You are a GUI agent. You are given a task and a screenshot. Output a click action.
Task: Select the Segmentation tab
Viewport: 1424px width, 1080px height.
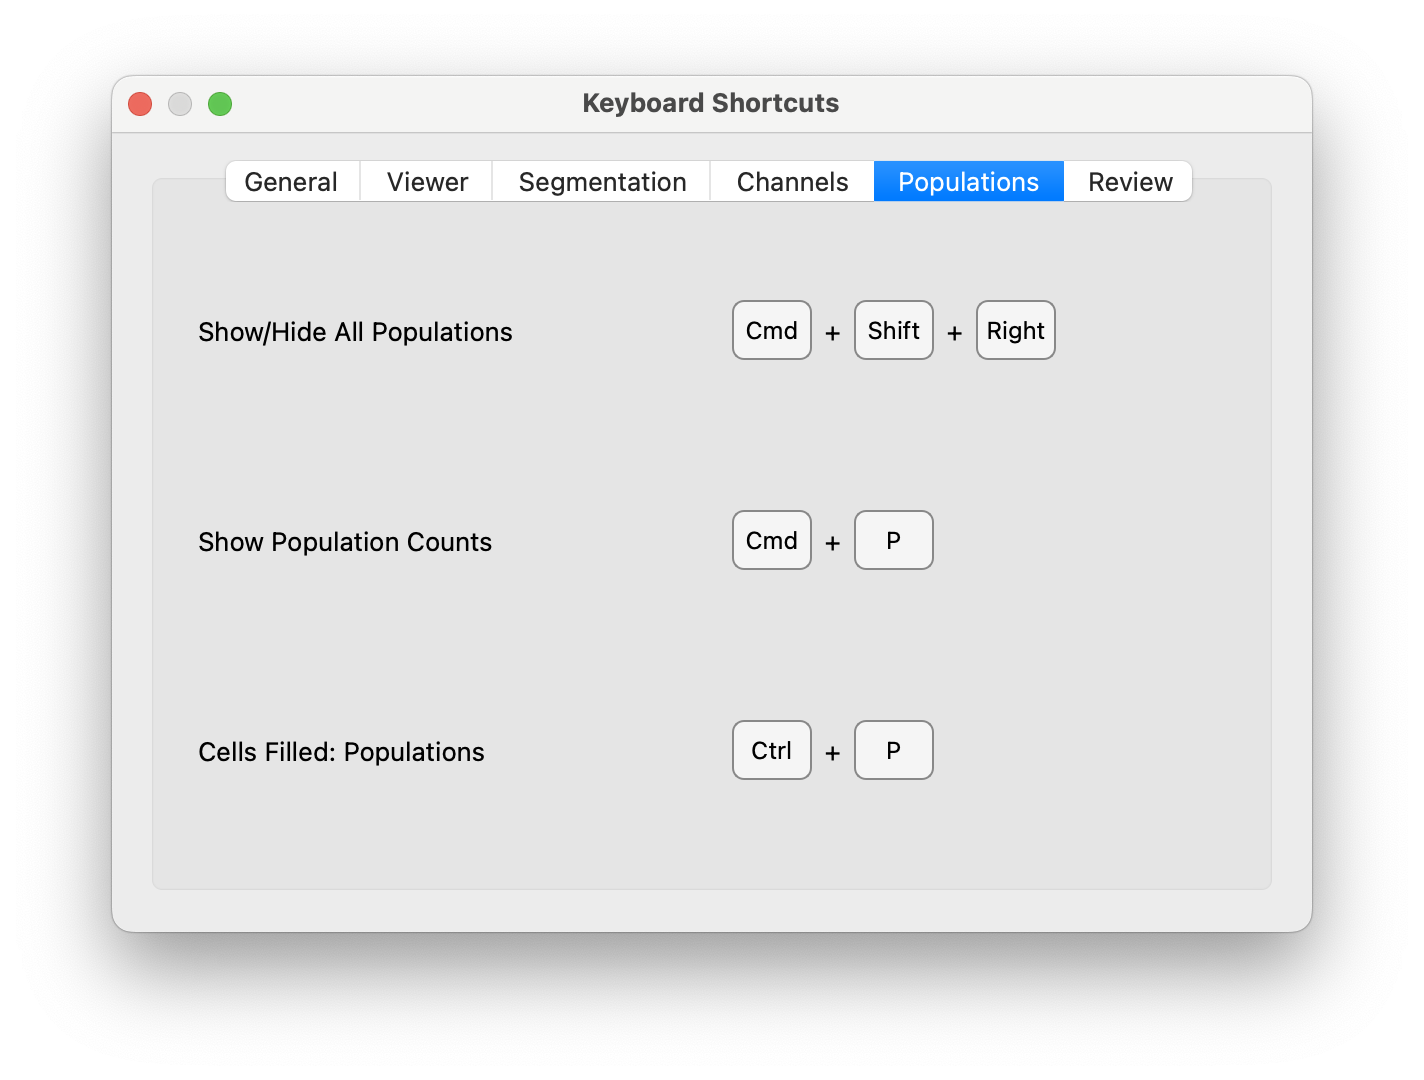pos(601,181)
